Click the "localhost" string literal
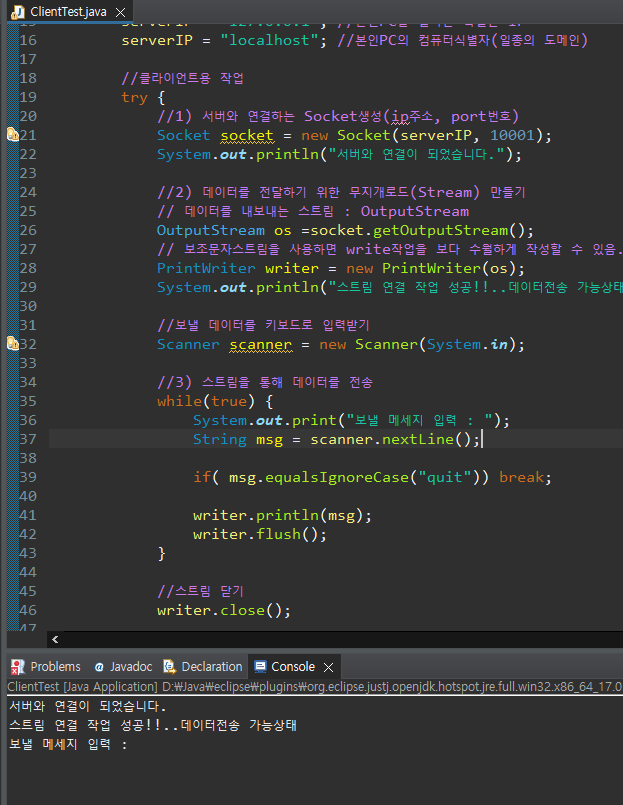623x805 pixels. tap(270, 40)
